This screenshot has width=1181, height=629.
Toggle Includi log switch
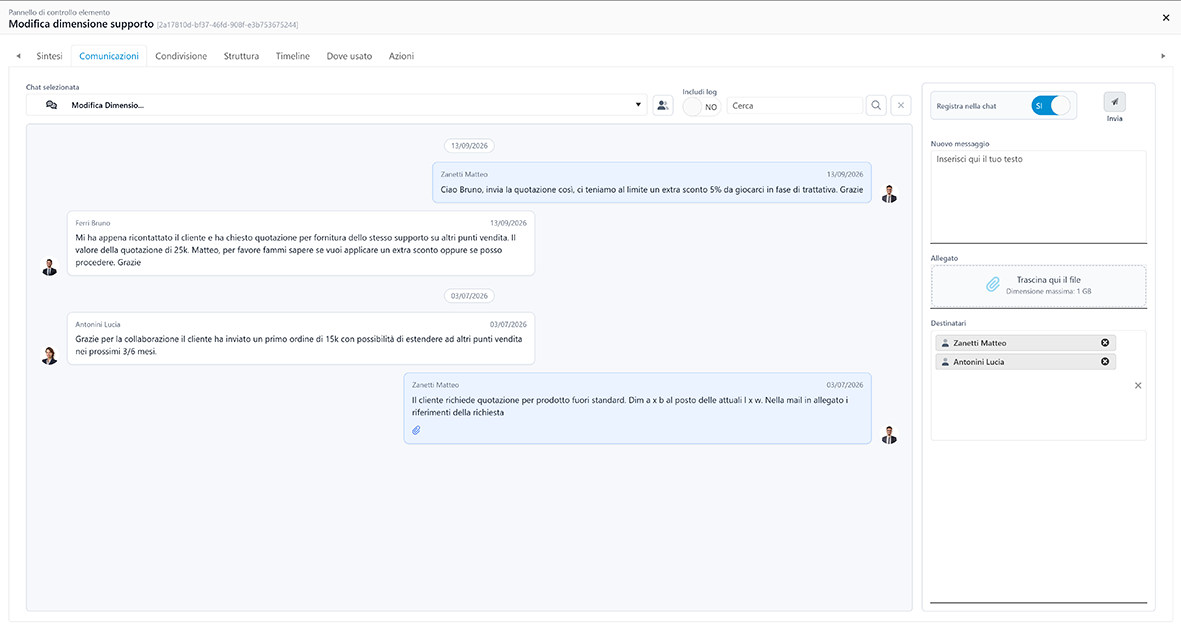click(701, 107)
